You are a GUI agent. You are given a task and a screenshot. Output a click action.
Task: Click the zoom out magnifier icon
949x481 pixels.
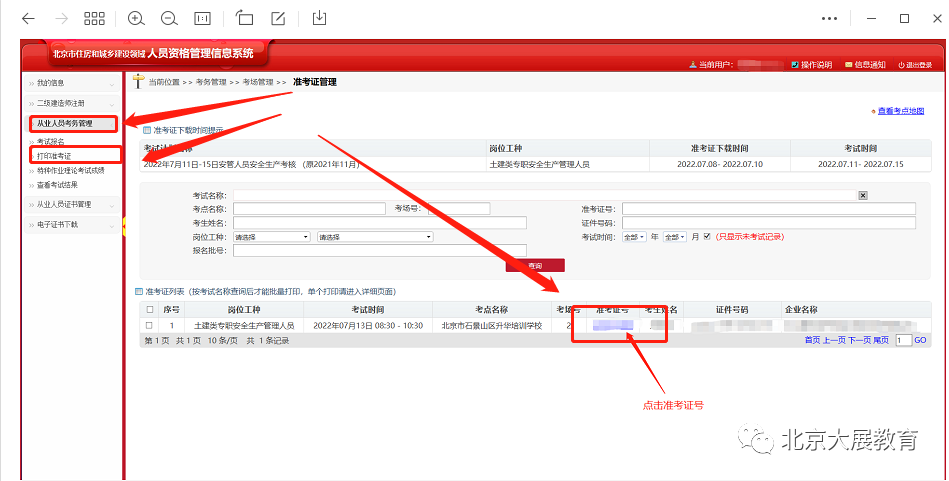point(169,18)
